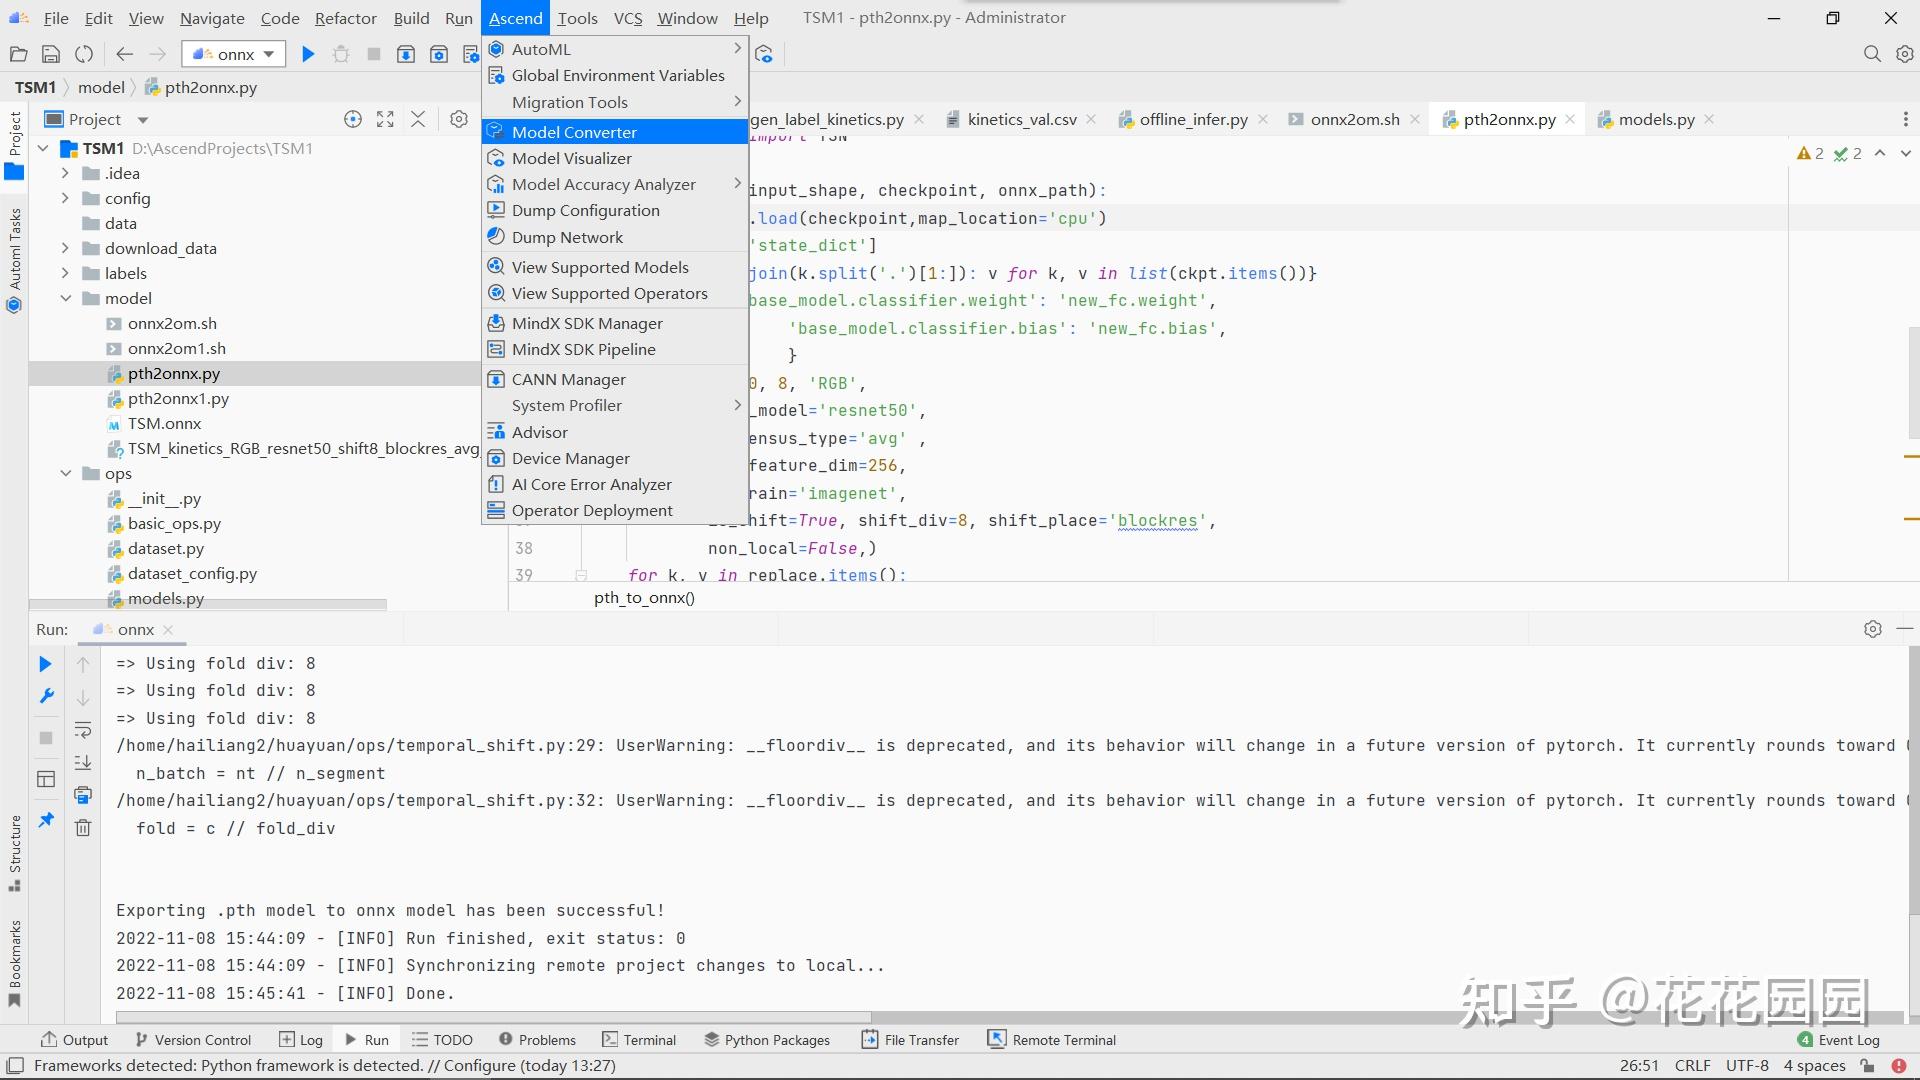Click the Select Opened File locate icon
Screen dimensions: 1920x1080
tap(353, 120)
